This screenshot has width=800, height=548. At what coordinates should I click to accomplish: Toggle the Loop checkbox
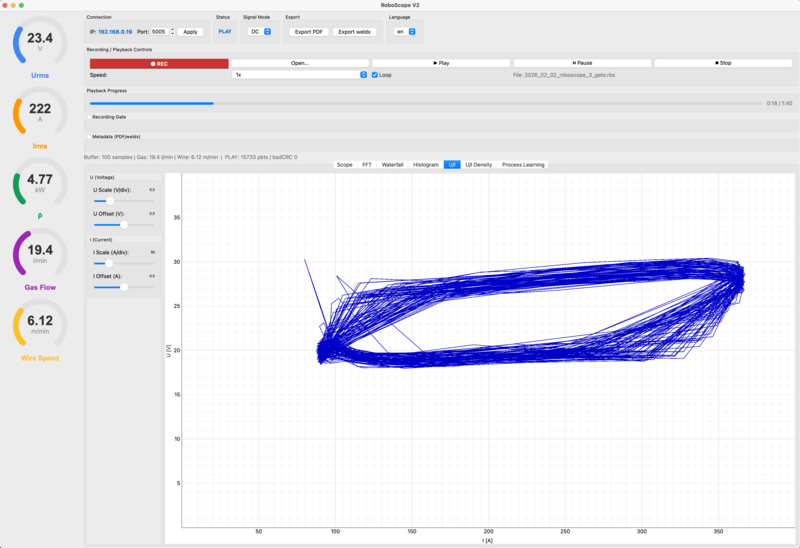pos(375,75)
